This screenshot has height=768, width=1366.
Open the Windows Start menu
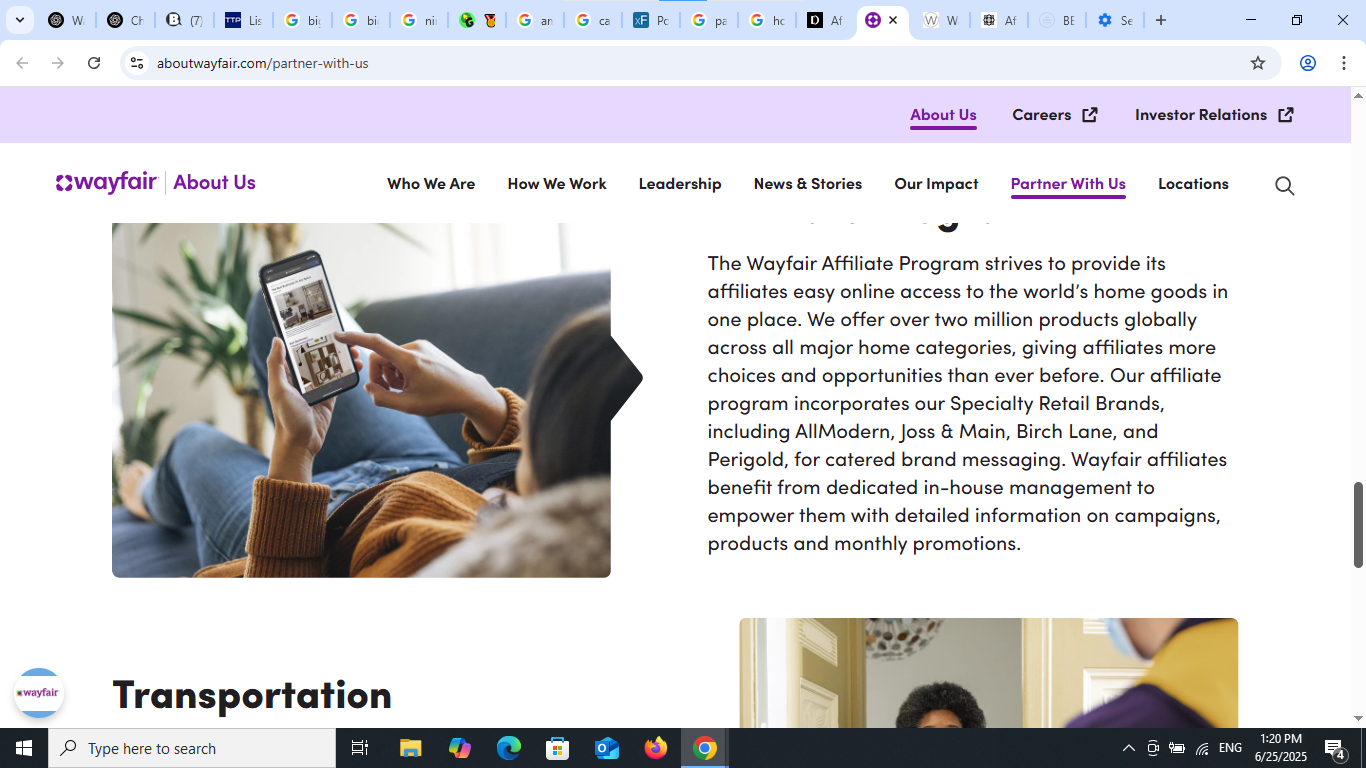24,748
